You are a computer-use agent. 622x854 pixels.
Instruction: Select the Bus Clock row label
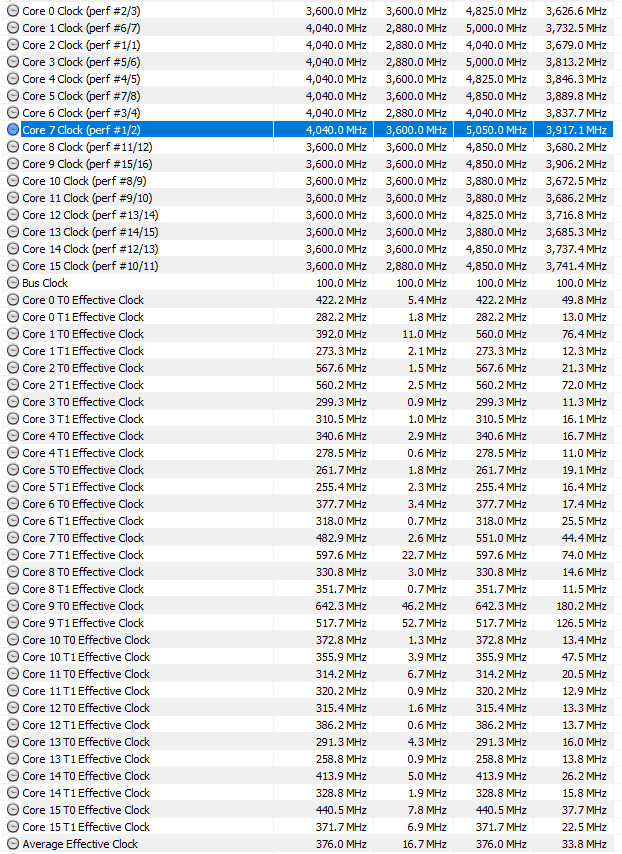click(45, 283)
